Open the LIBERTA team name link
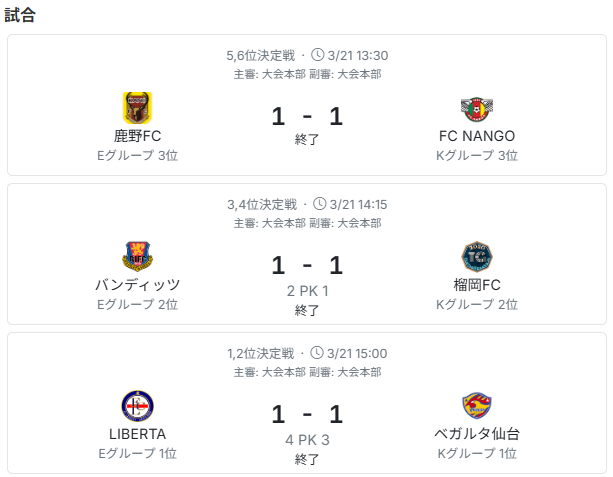Viewport: 613px width, 477px height. [137, 434]
